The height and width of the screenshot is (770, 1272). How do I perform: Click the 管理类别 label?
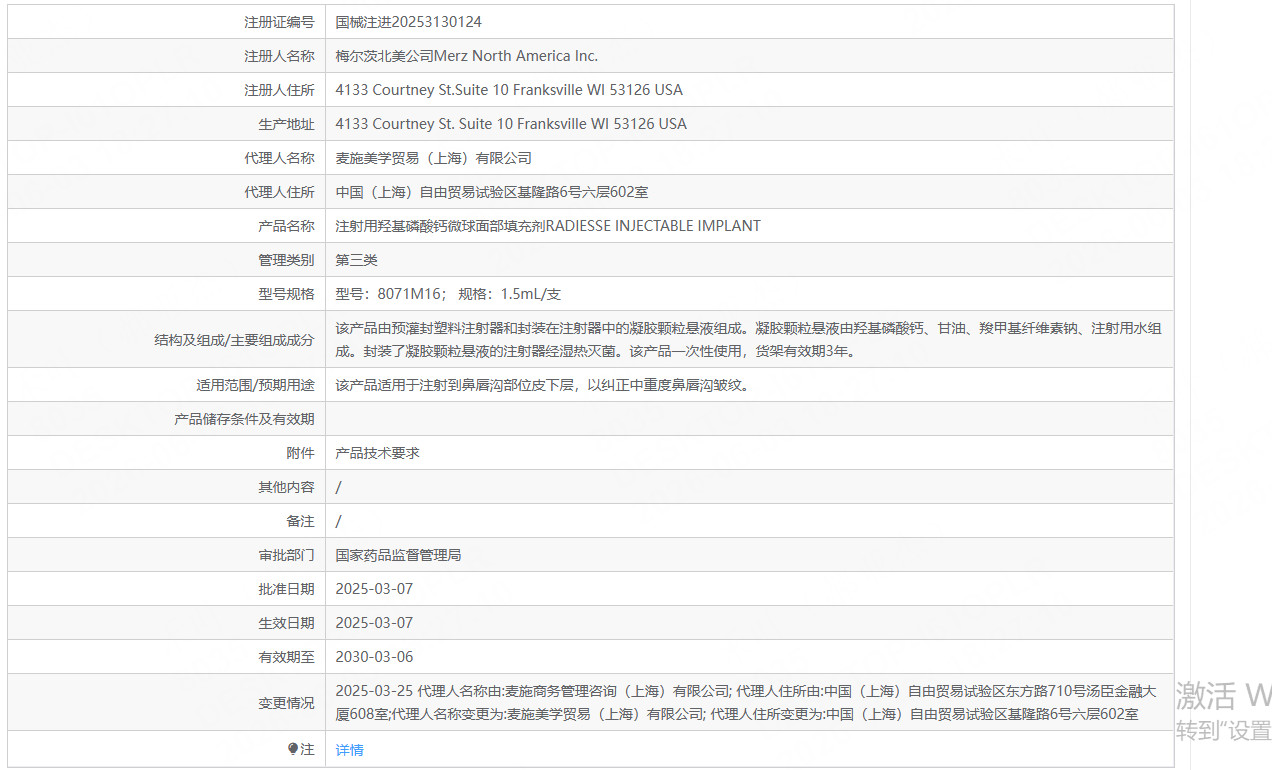(x=286, y=259)
